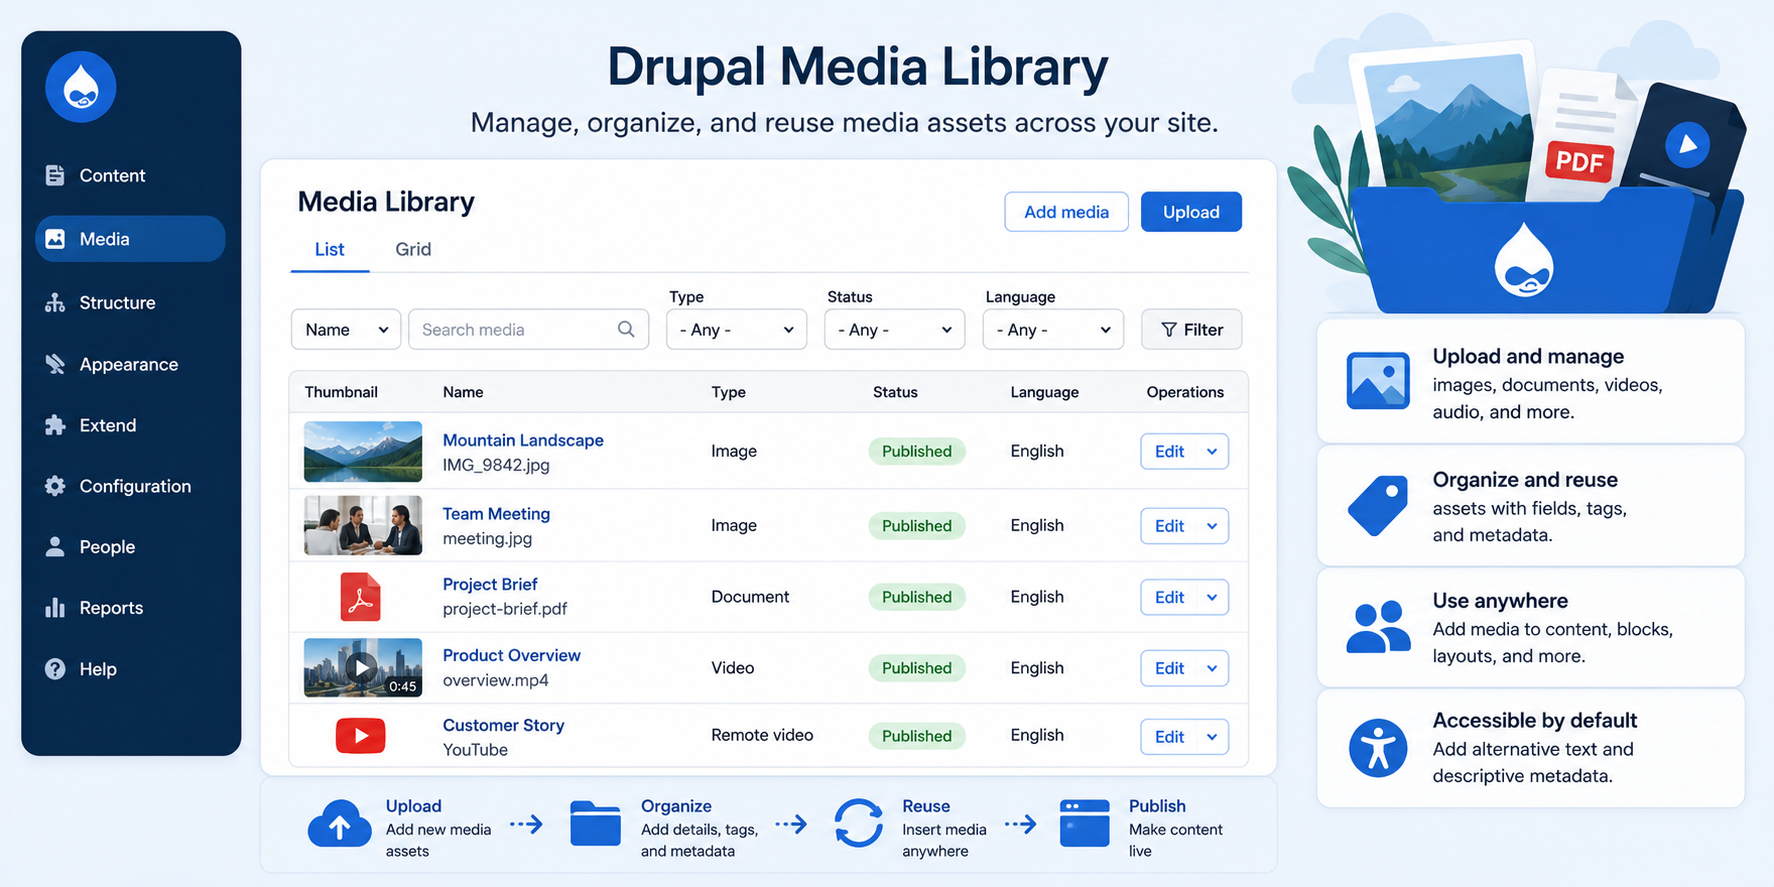Click the Help question mark icon

tap(55, 669)
